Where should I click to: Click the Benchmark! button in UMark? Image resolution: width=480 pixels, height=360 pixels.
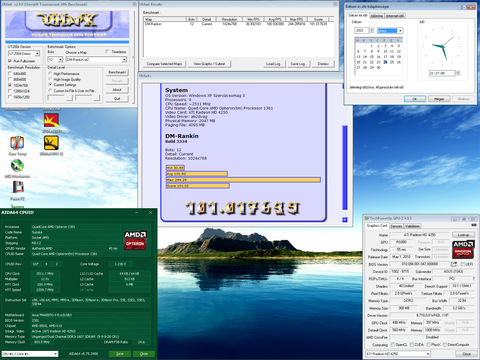tap(117, 72)
